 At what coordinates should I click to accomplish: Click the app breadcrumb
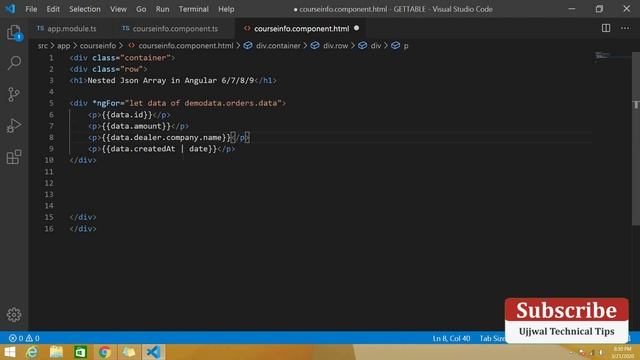(x=63, y=46)
